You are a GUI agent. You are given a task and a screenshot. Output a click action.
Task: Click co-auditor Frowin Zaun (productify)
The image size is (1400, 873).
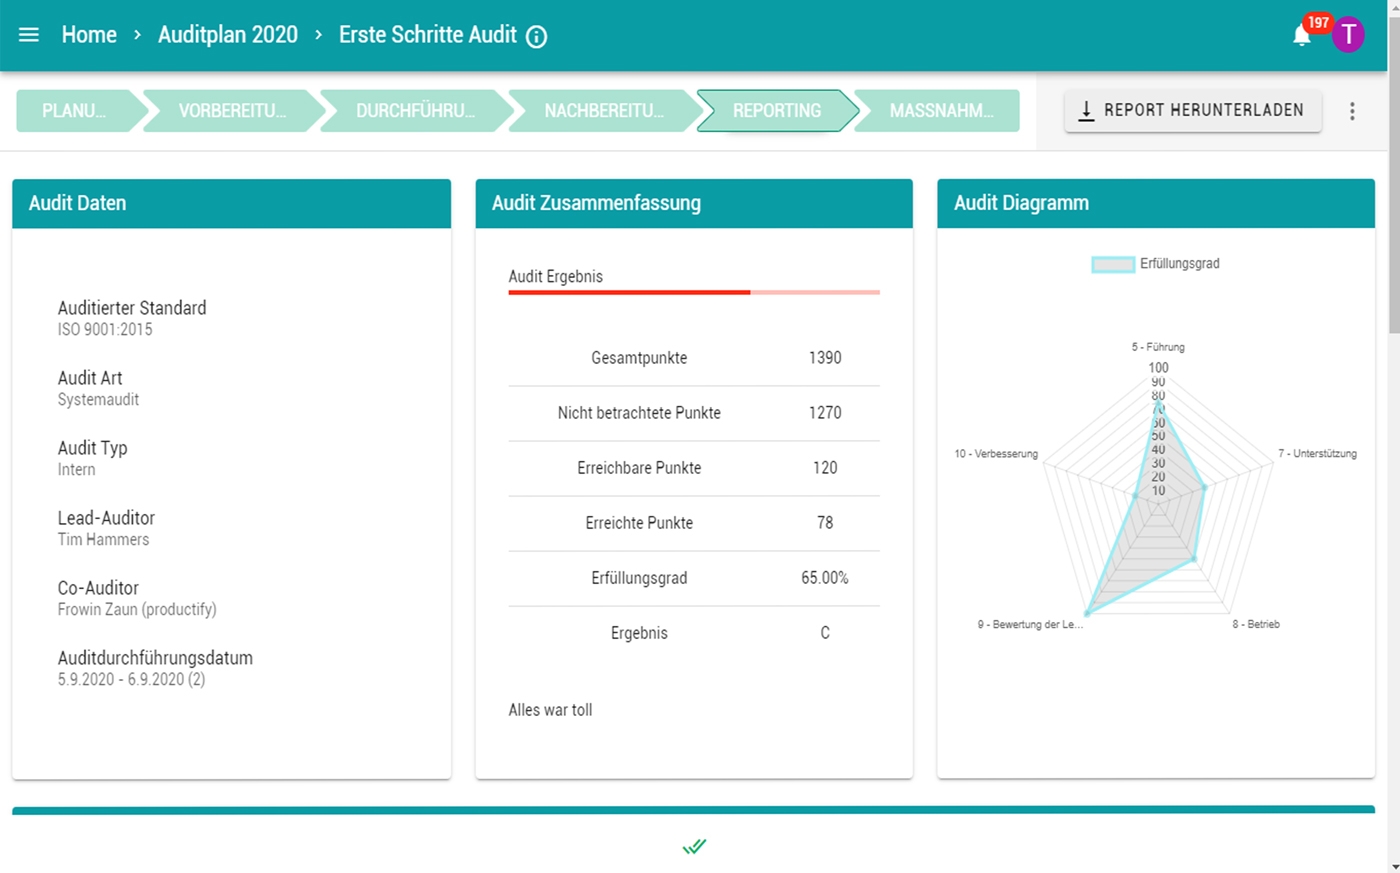click(x=137, y=609)
